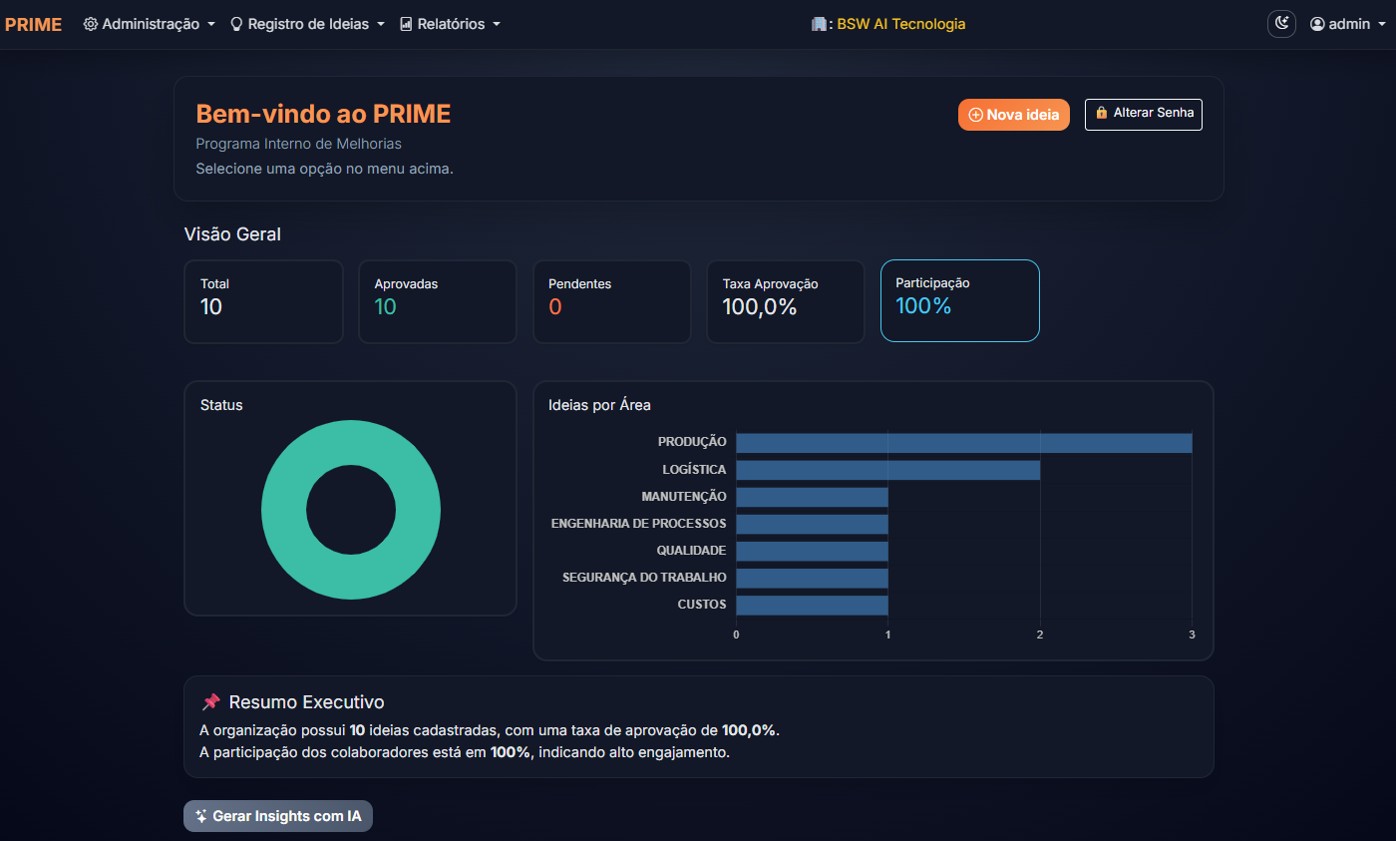Select the Taxa Aprovação card
Image resolution: width=1396 pixels, height=841 pixels.
point(786,301)
